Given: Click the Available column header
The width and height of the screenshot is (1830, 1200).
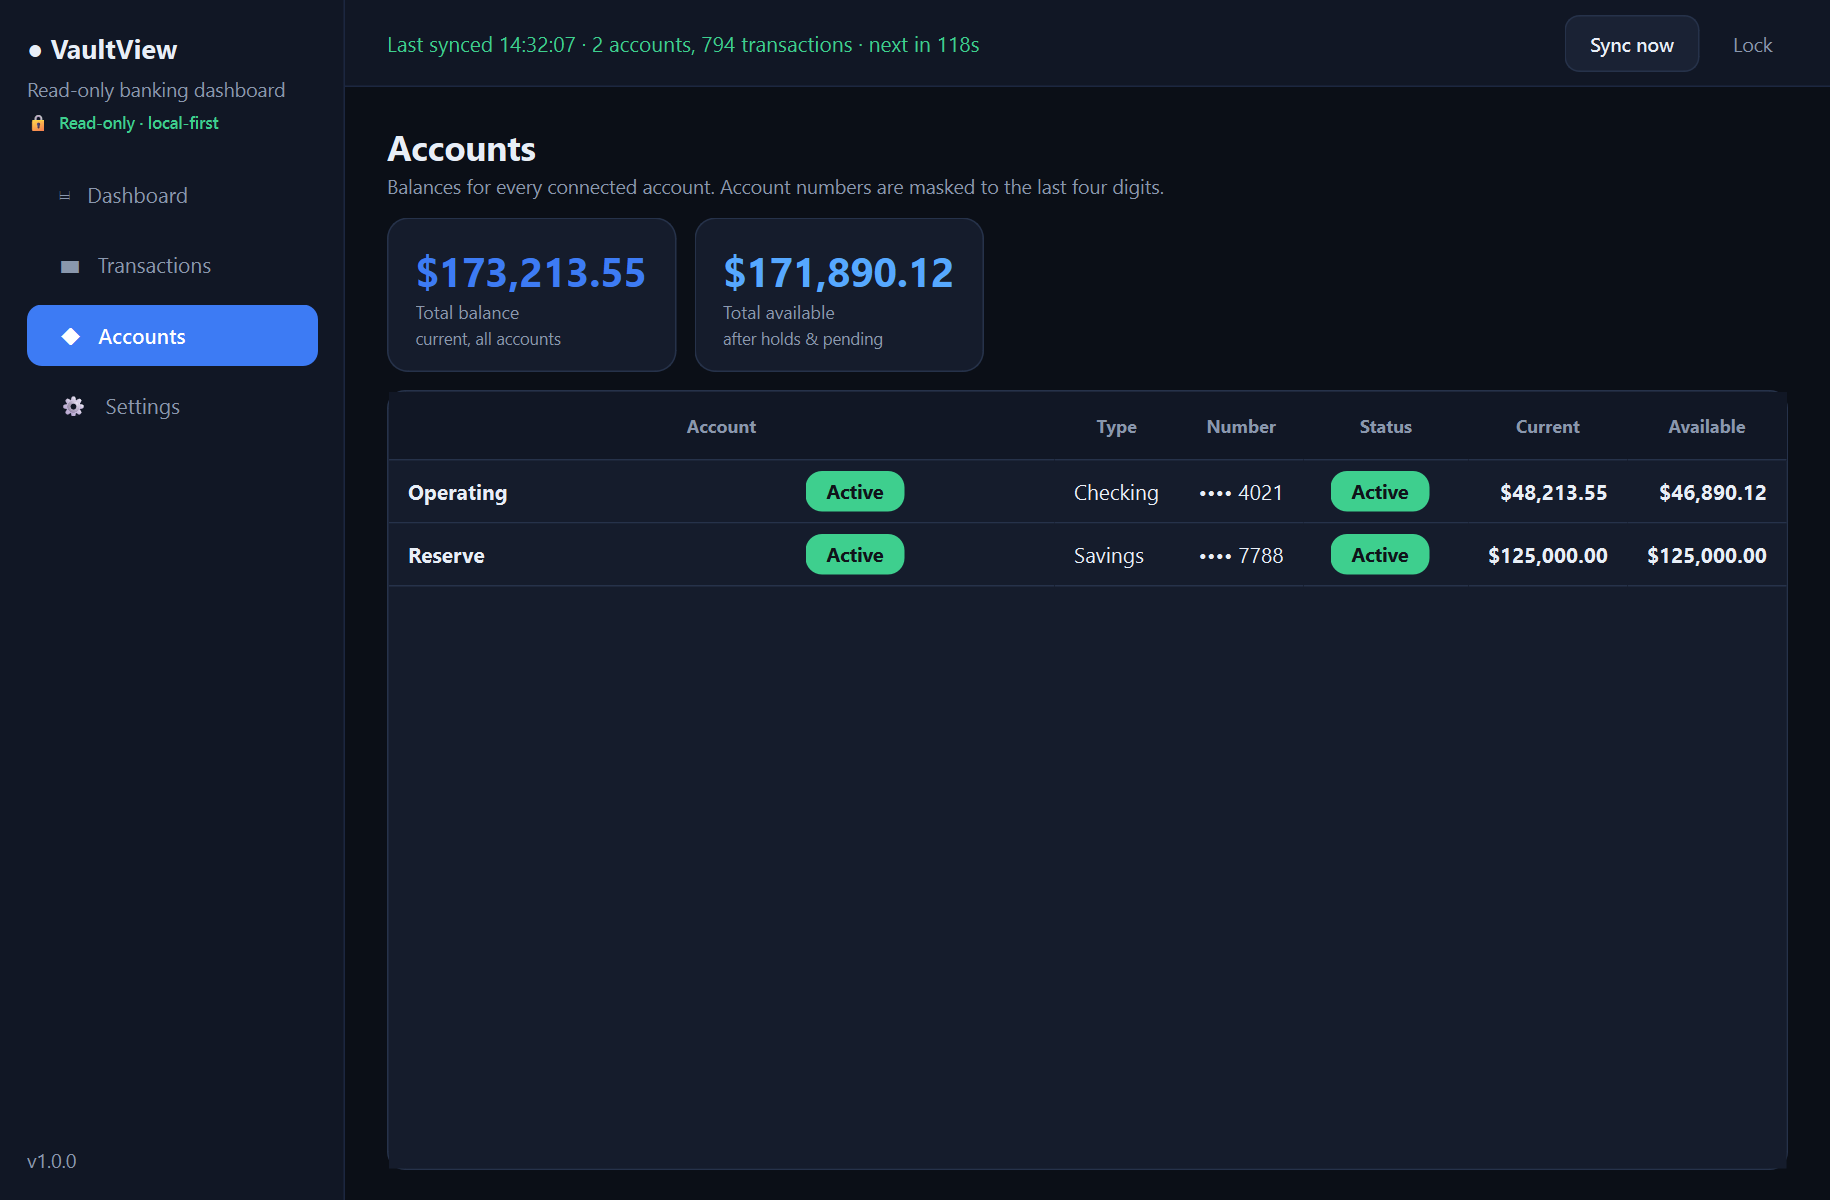Looking at the screenshot, I should pos(1706,427).
